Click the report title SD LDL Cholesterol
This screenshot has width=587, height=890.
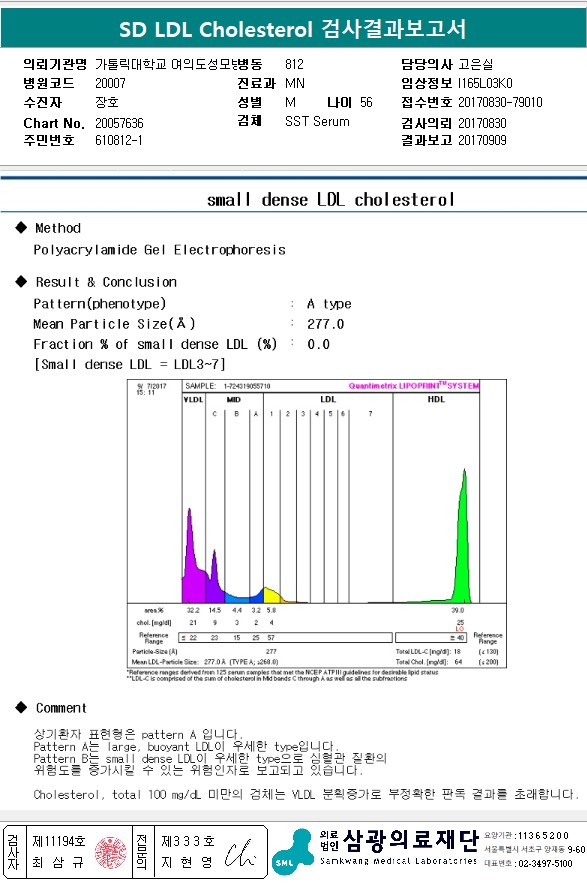(x=292, y=28)
